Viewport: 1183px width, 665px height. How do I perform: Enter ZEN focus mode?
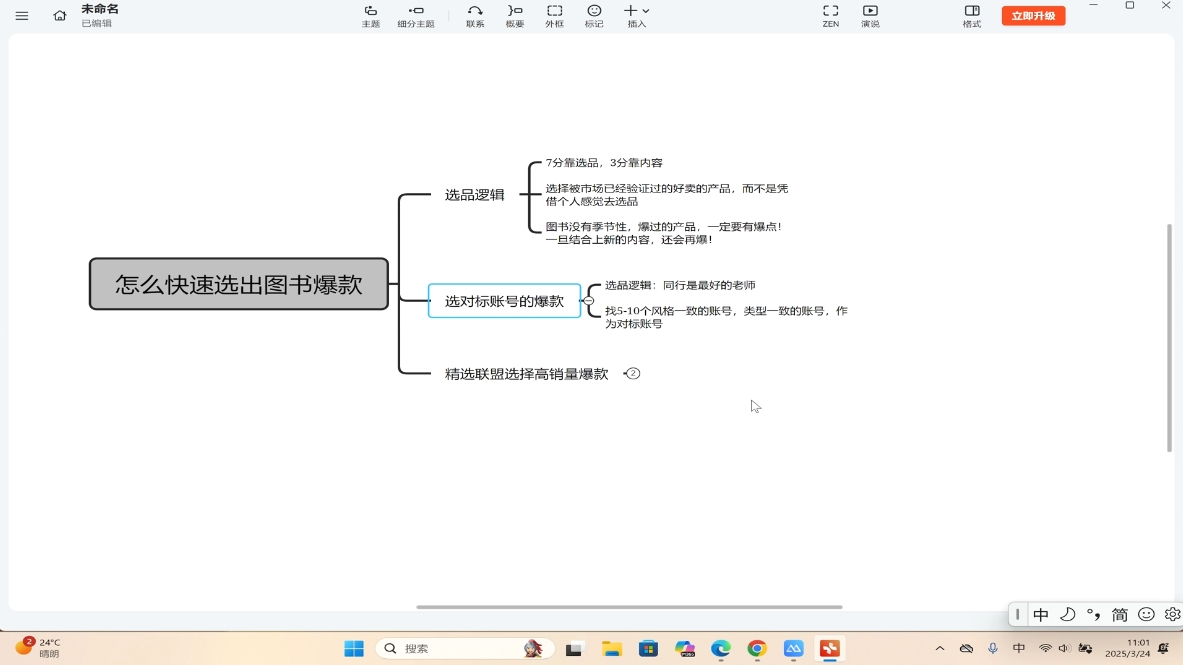pyautogui.click(x=830, y=15)
